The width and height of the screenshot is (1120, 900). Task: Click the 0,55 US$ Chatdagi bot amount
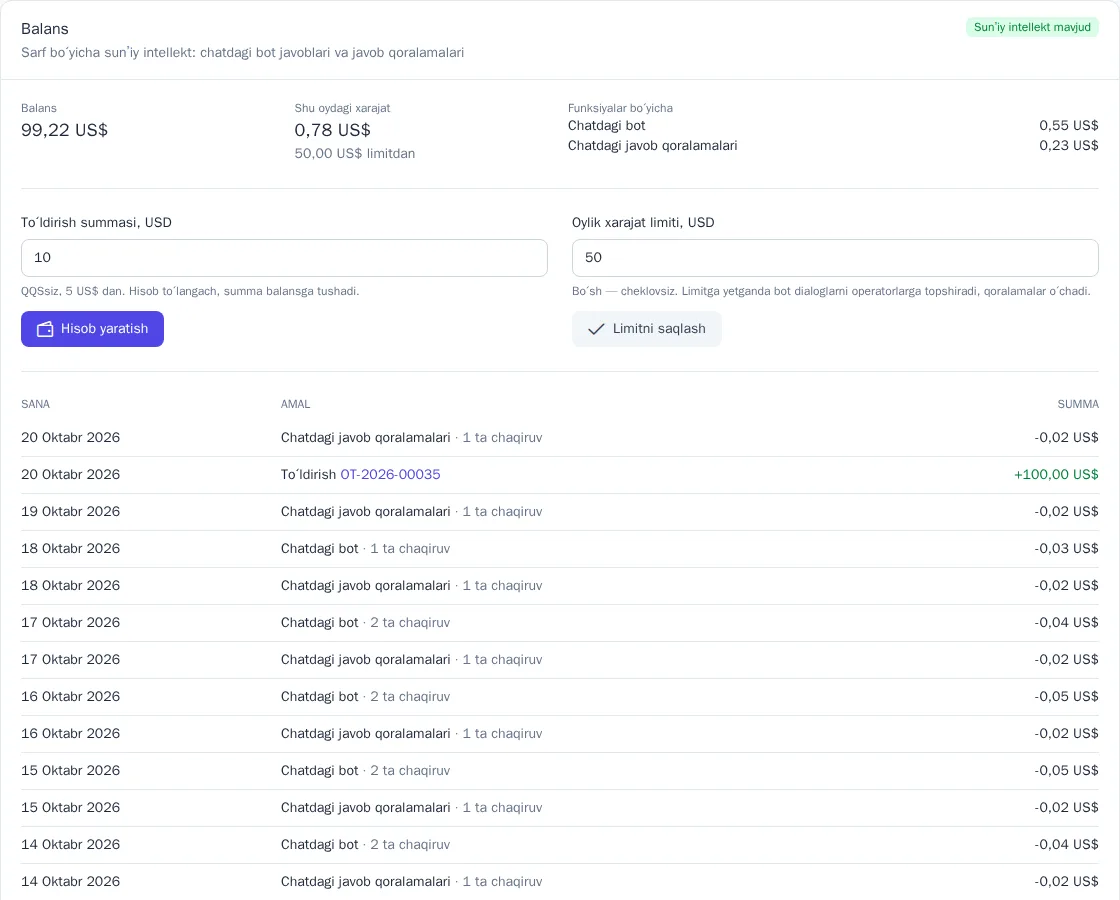[1069, 126]
